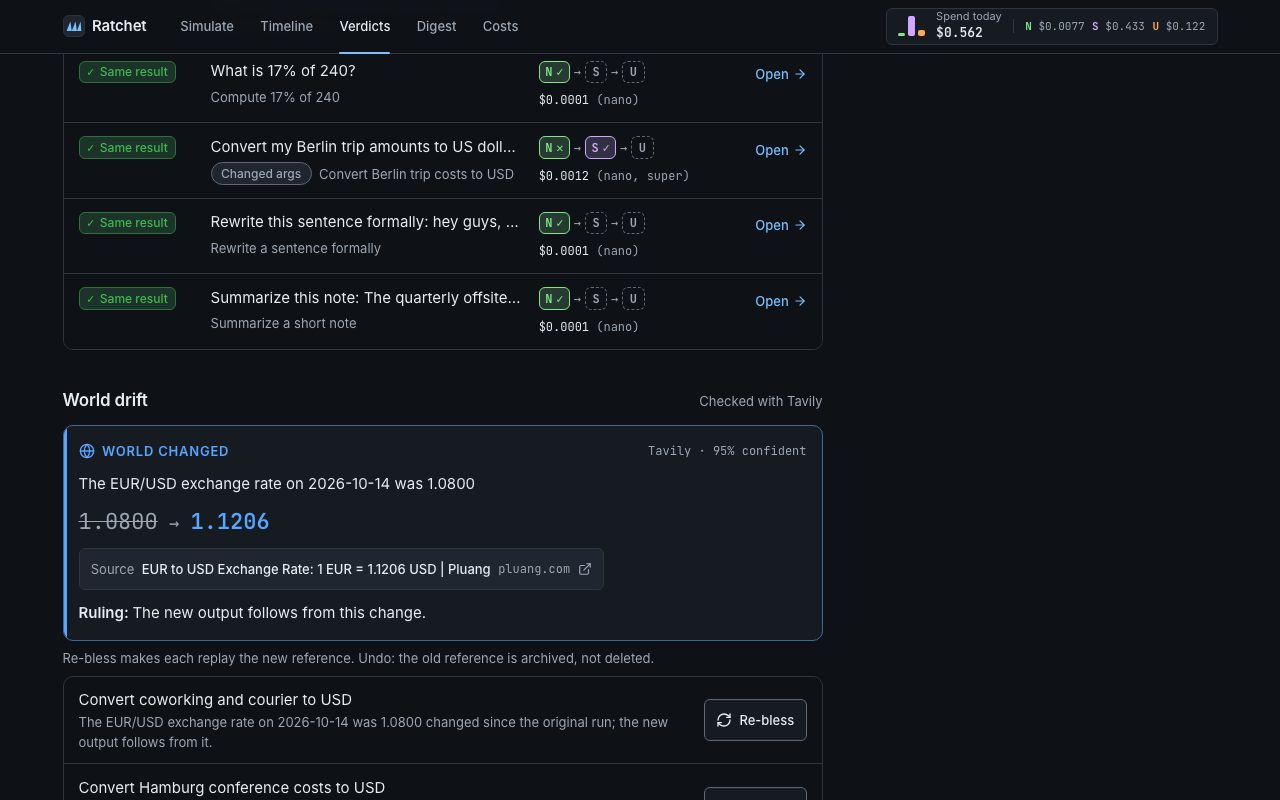Viewport: 1280px width, 800px height.
Task: Click the struck-through old rate 1.0800
Action: coord(118,522)
